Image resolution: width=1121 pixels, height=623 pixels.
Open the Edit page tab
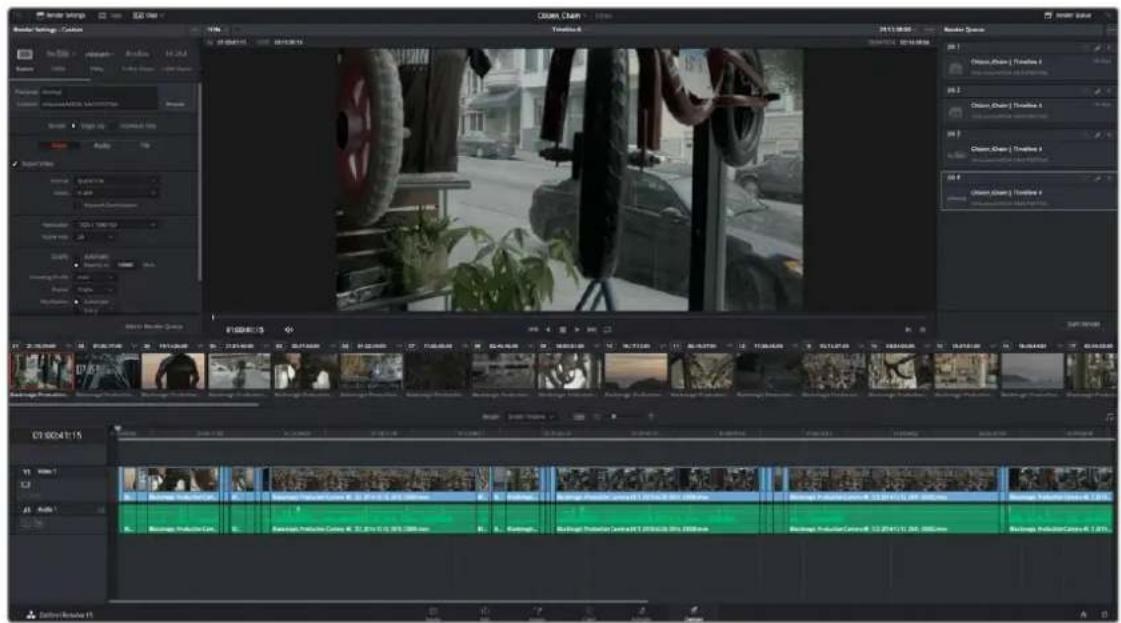click(x=485, y=613)
